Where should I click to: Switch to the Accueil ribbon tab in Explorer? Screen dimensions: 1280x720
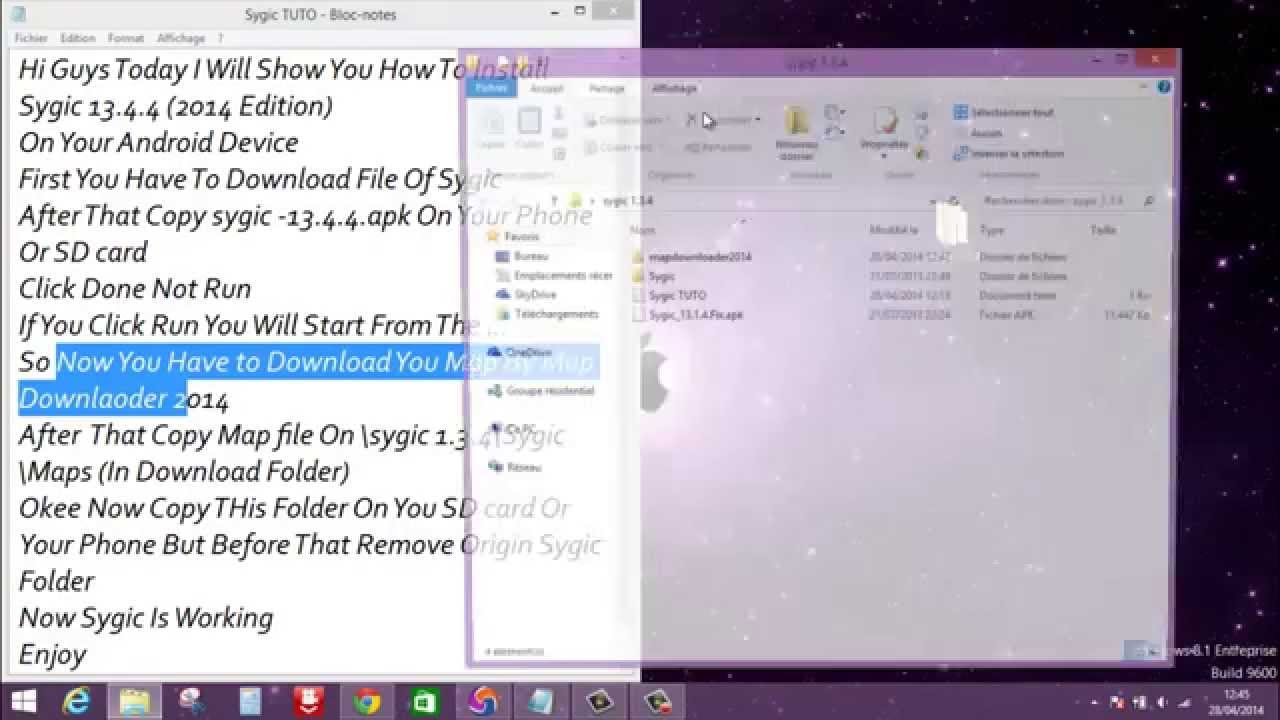click(546, 88)
